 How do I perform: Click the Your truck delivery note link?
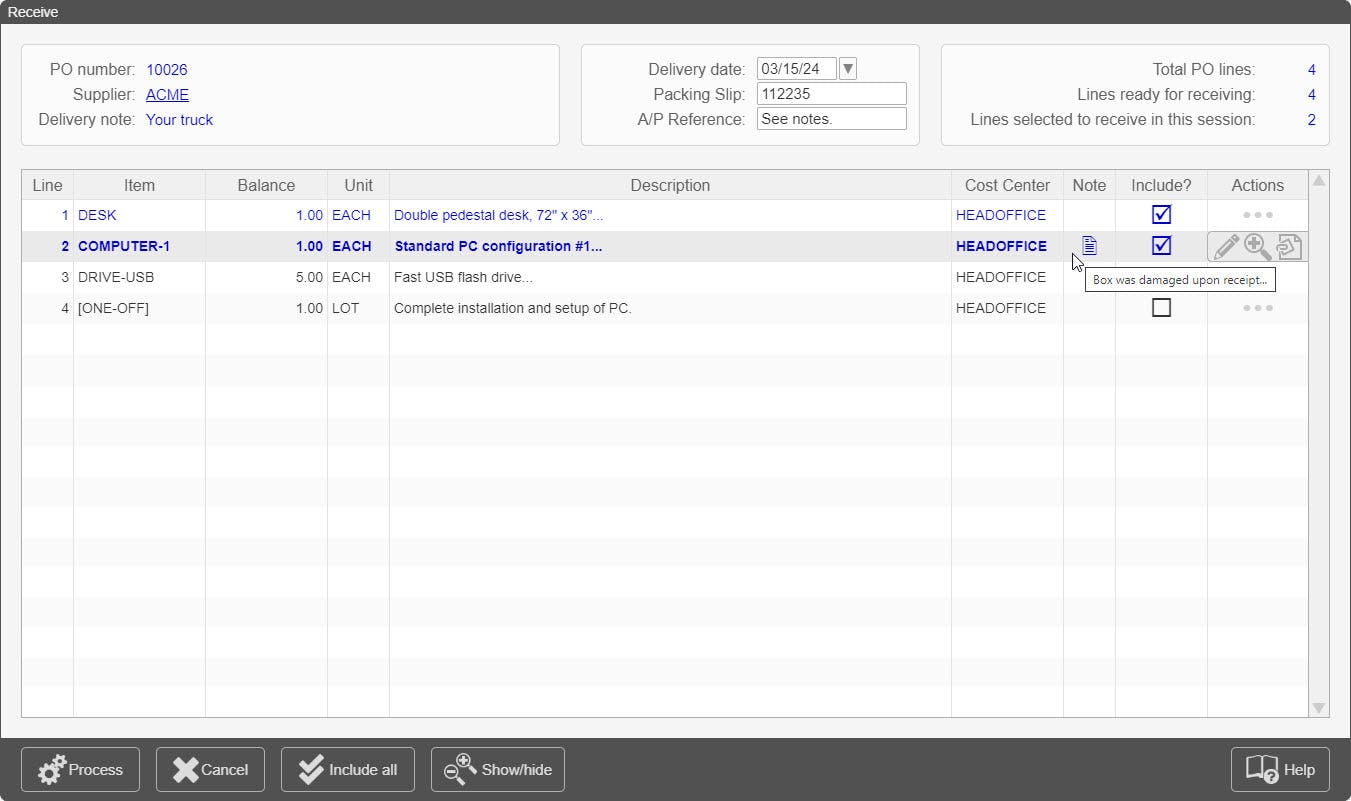tap(179, 119)
